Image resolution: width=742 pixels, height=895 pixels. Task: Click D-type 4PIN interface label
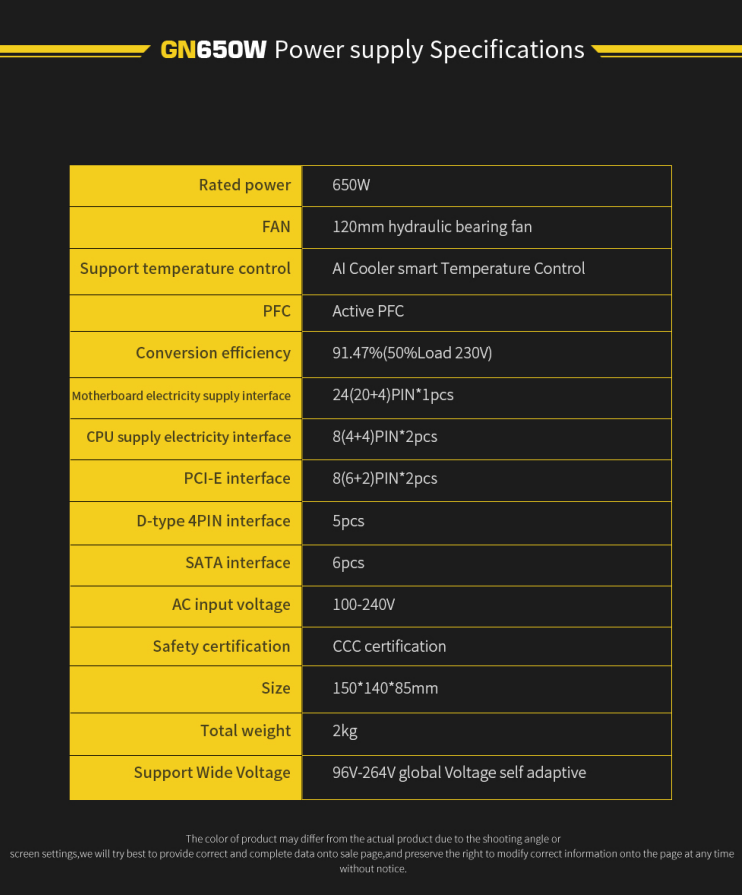(213, 521)
